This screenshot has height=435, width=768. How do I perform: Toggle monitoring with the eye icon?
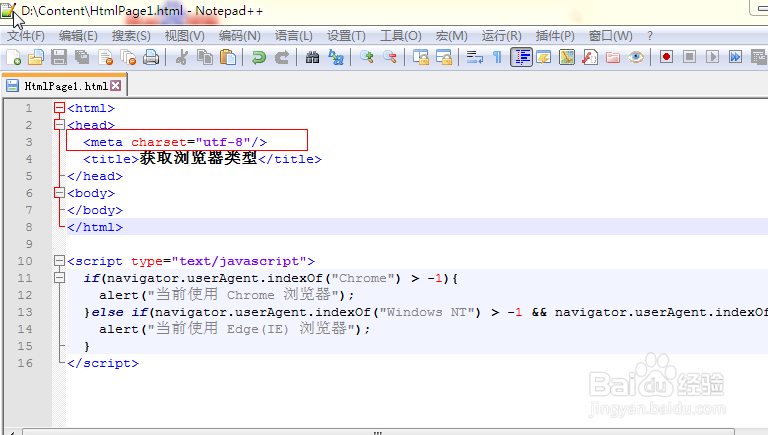(636, 57)
